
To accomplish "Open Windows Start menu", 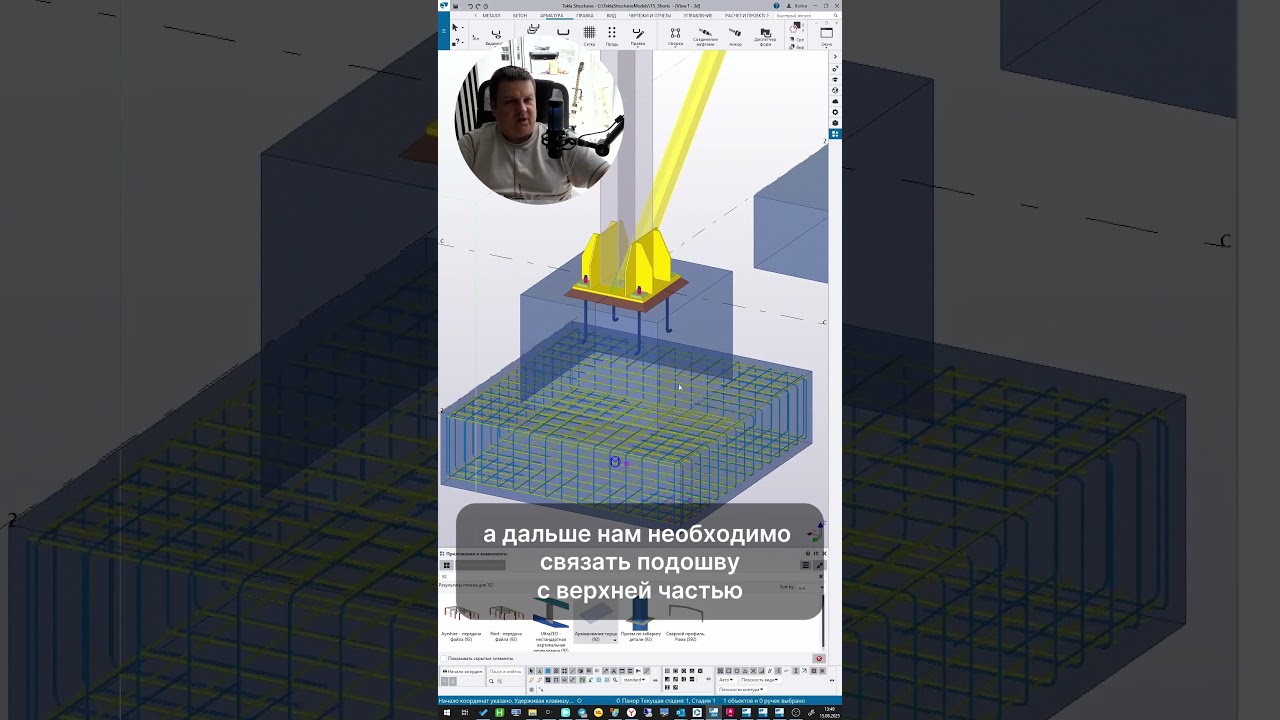I will [x=446, y=712].
